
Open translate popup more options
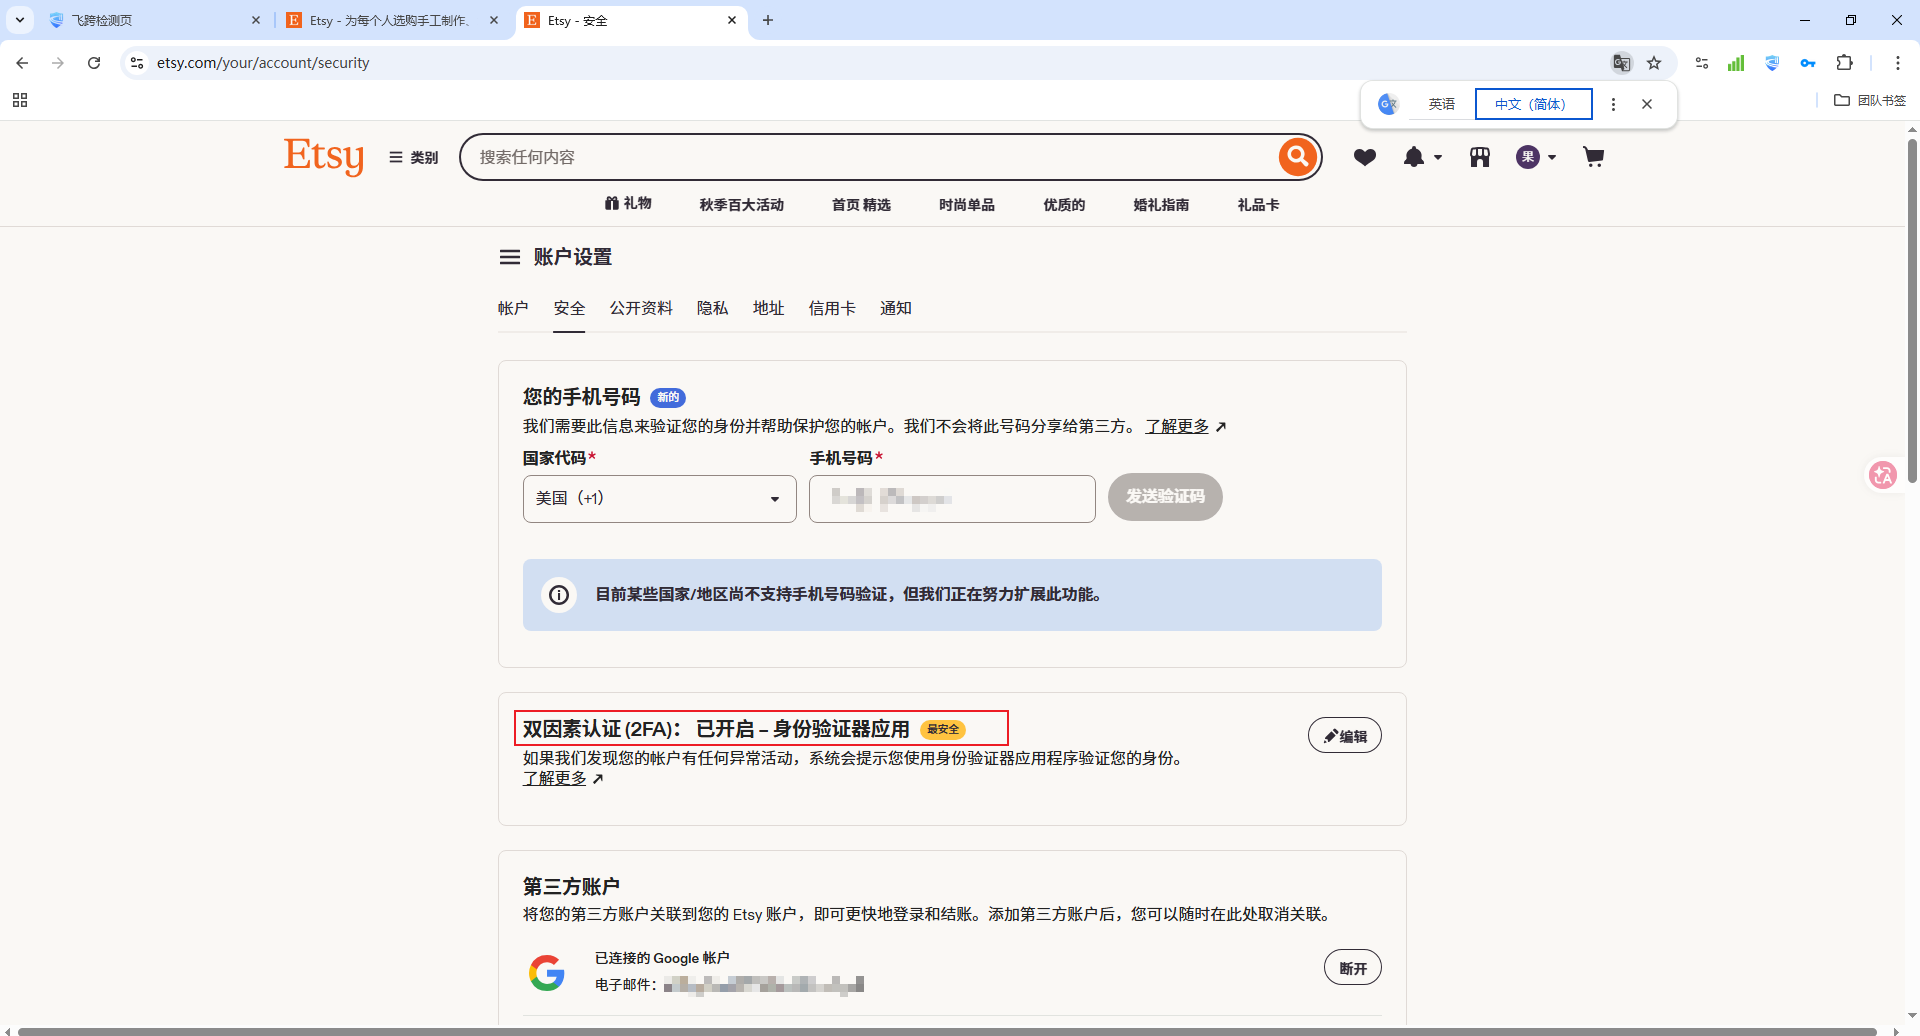click(1613, 104)
